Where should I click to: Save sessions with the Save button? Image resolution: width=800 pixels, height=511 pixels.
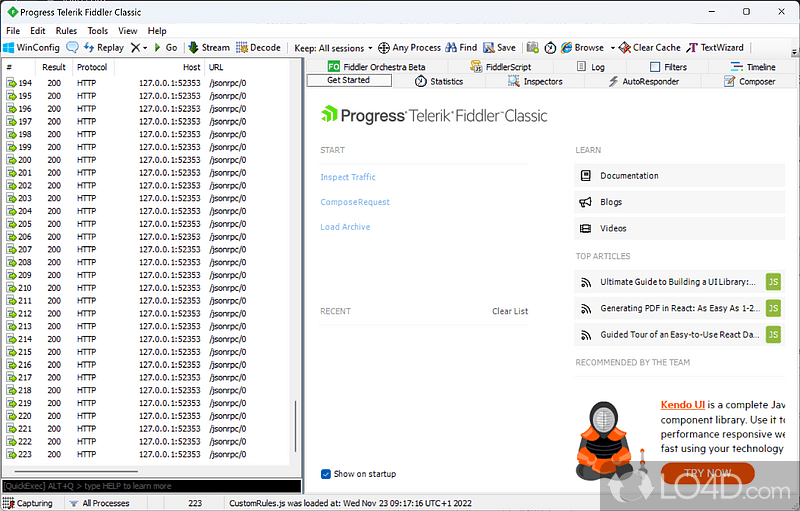[x=499, y=47]
